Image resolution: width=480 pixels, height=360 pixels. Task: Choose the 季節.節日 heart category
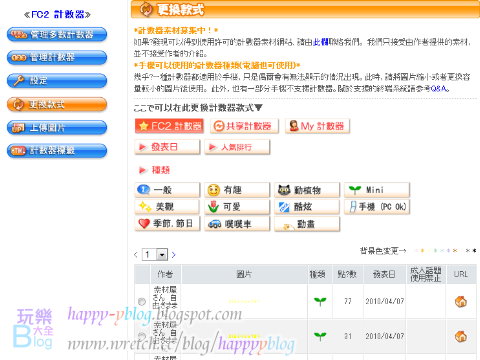[x=167, y=224]
